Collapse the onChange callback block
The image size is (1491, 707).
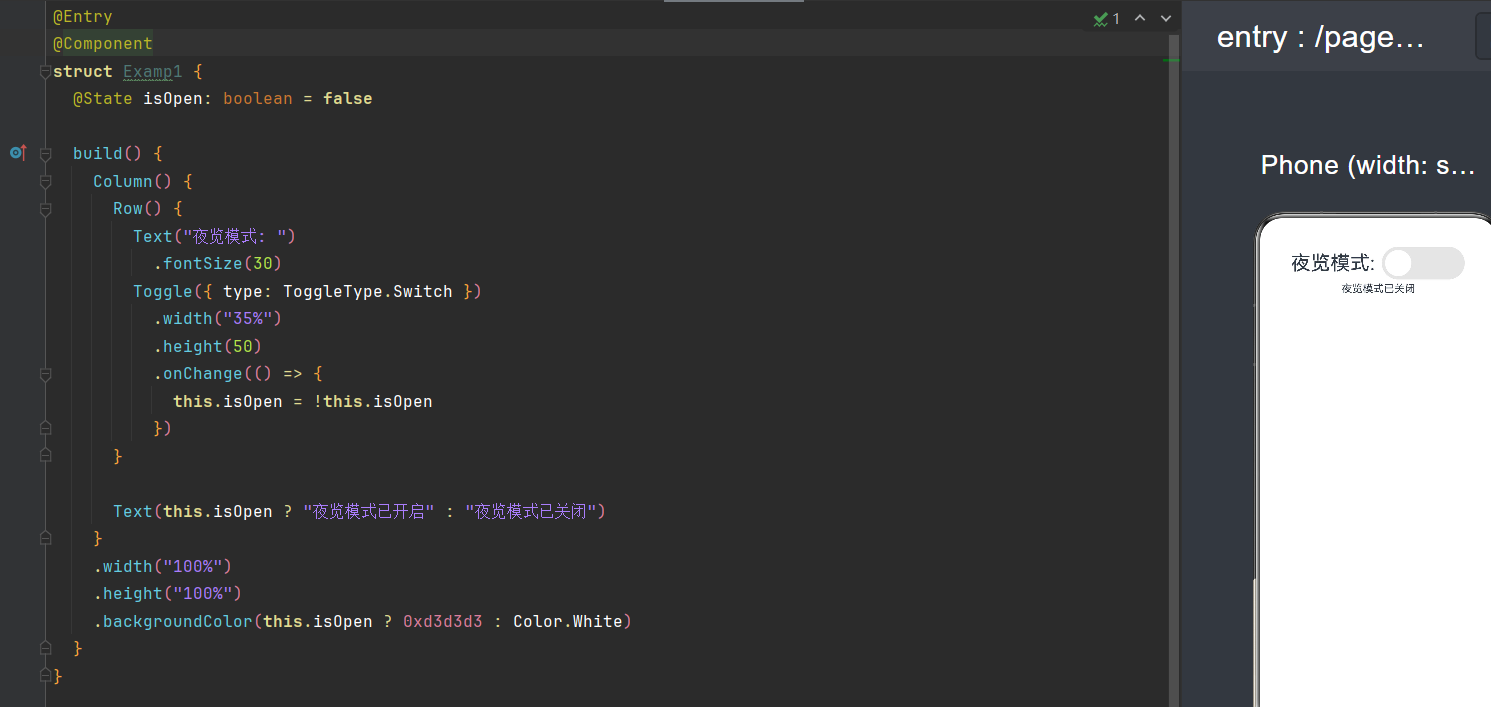[45, 374]
